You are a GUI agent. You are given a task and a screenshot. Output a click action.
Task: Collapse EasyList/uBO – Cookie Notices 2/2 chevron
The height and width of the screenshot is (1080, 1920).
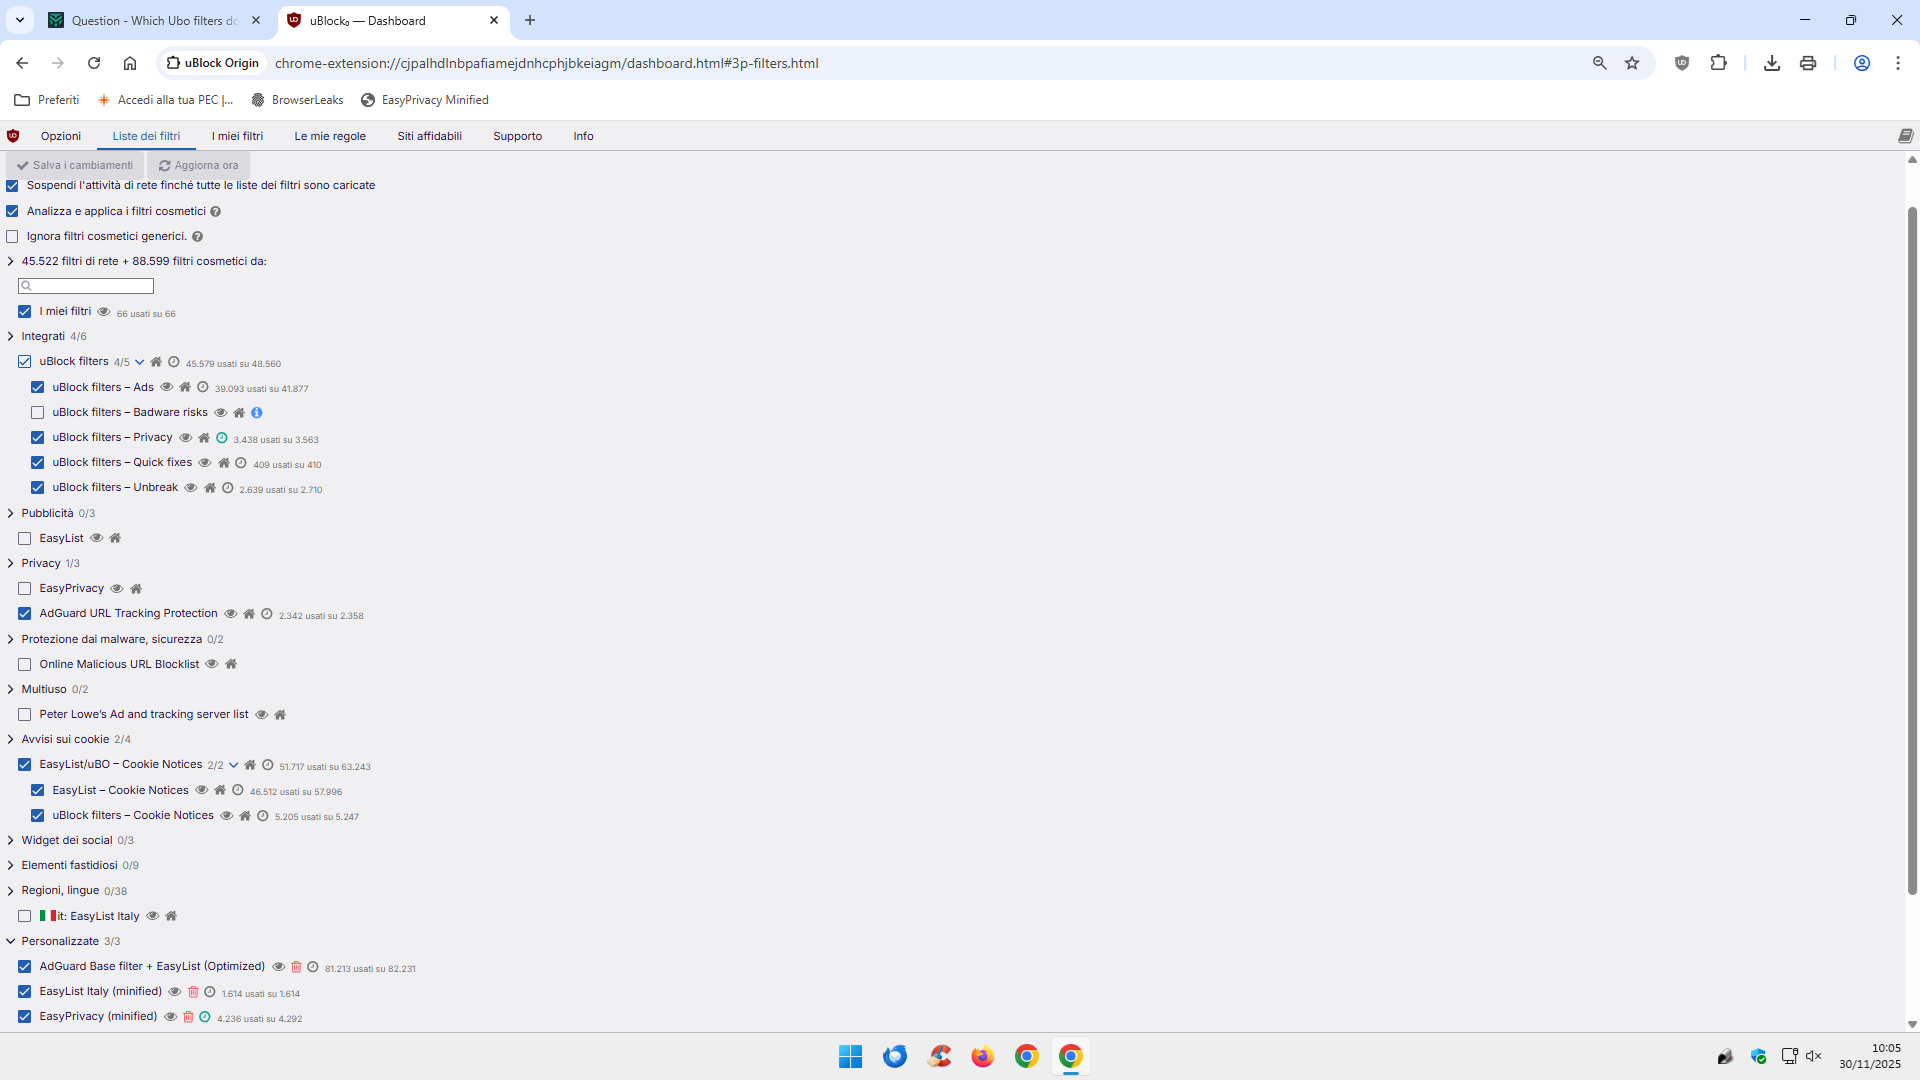(233, 765)
